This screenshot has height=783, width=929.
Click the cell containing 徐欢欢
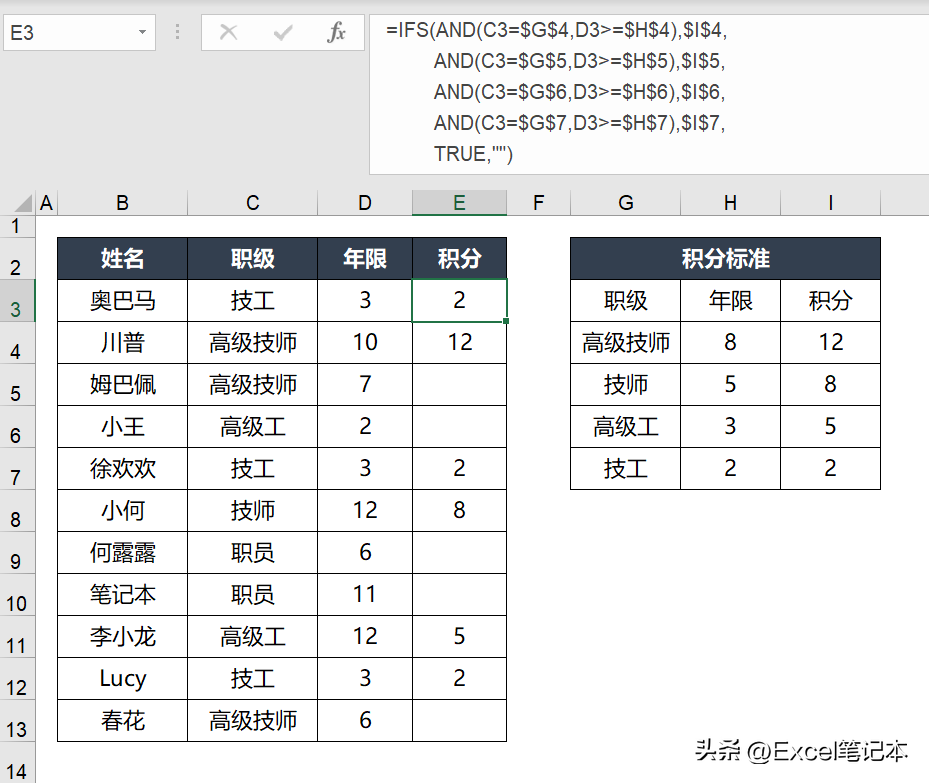[x=122, y=468]
